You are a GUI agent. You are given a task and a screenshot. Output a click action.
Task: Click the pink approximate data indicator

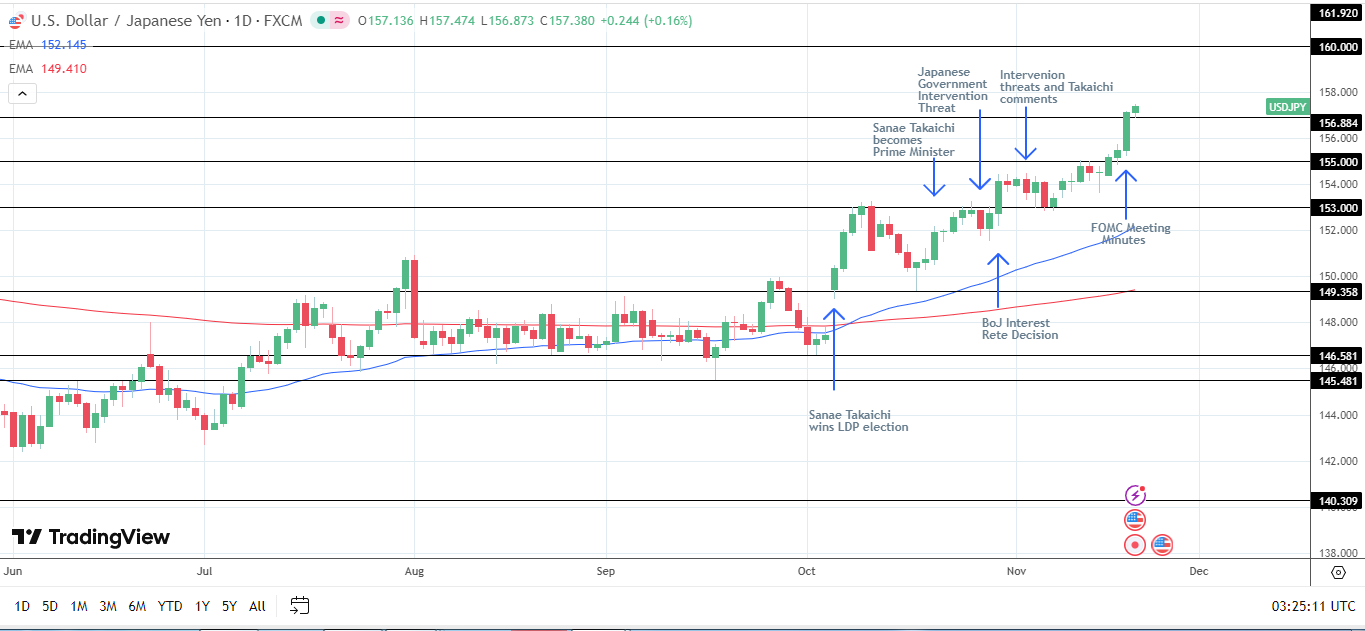(339, 20)
